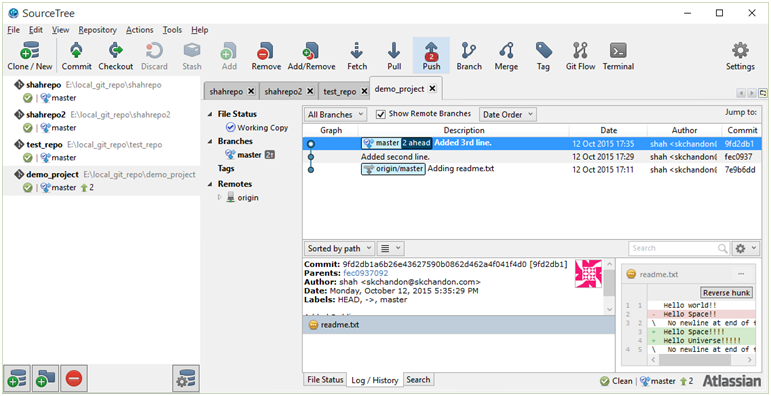Open the Sorted by path dropdown
771x396 pixels.
339,248
